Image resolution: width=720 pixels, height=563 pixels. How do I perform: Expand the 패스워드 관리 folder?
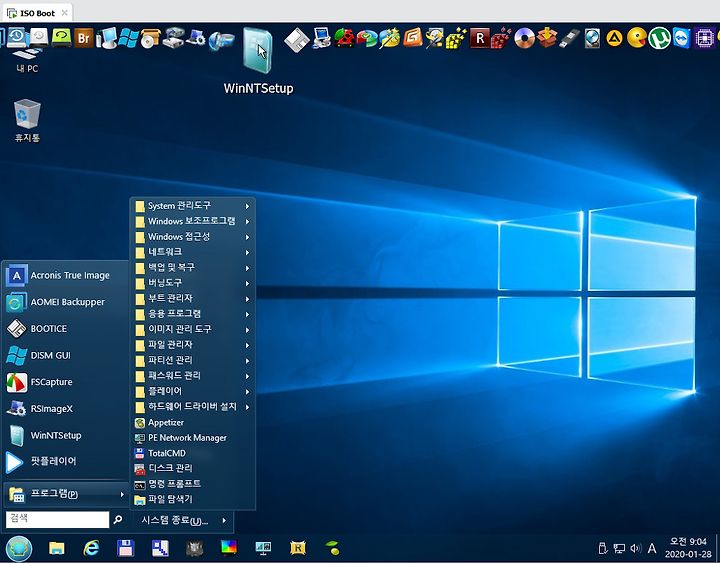[x=193, y=376]
